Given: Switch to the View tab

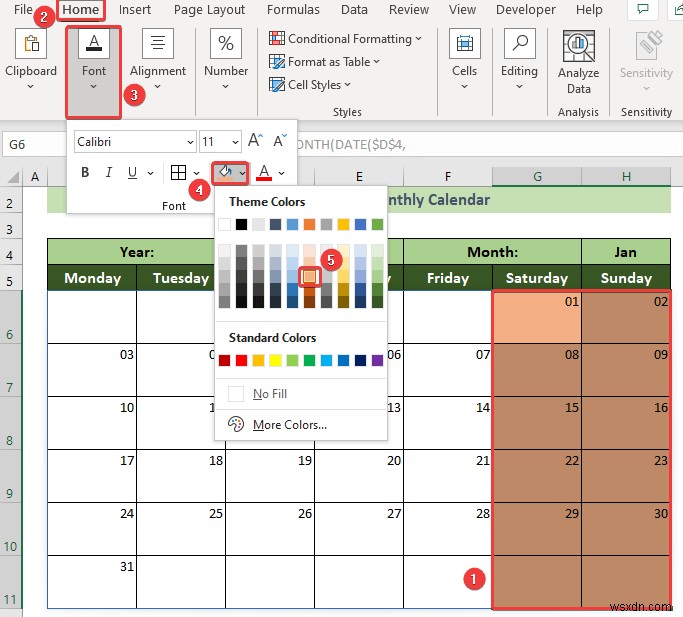Looking at the screenshot, I should click(462, 10).
